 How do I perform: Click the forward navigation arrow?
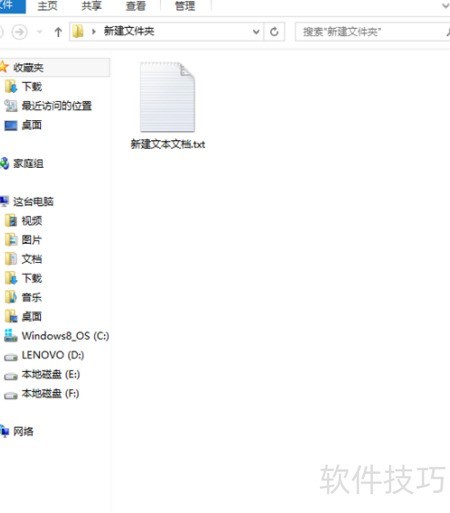[x=19, y=32]
